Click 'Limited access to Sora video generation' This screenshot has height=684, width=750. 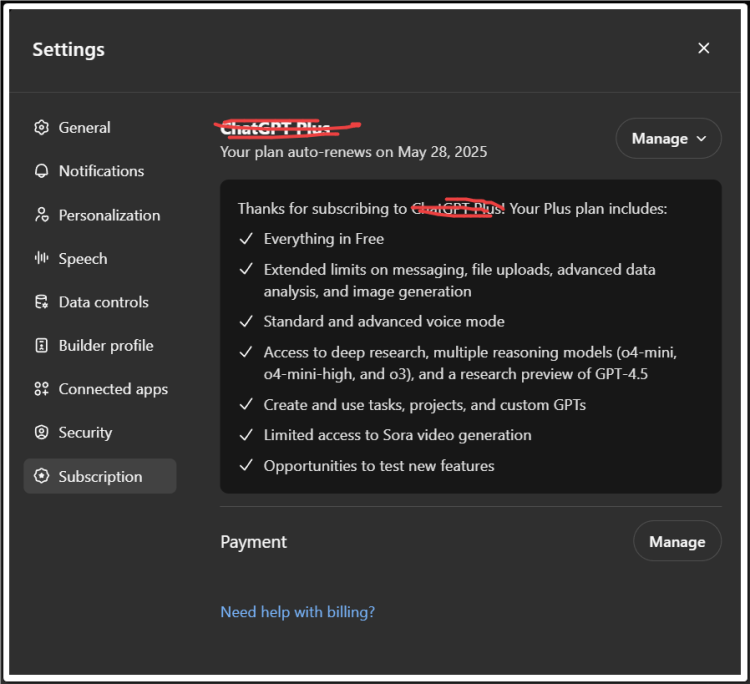click(397, 435)
